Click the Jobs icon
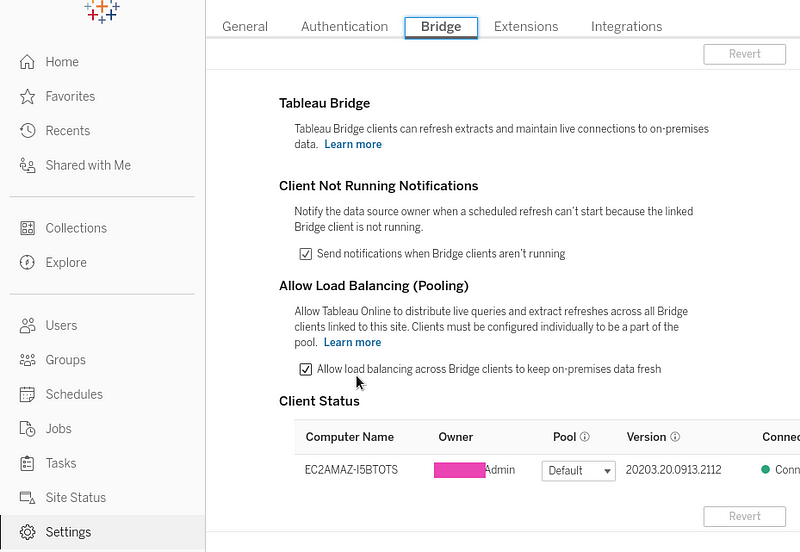Viewport: 800px width, 552px height. click(x=27, y=429)
